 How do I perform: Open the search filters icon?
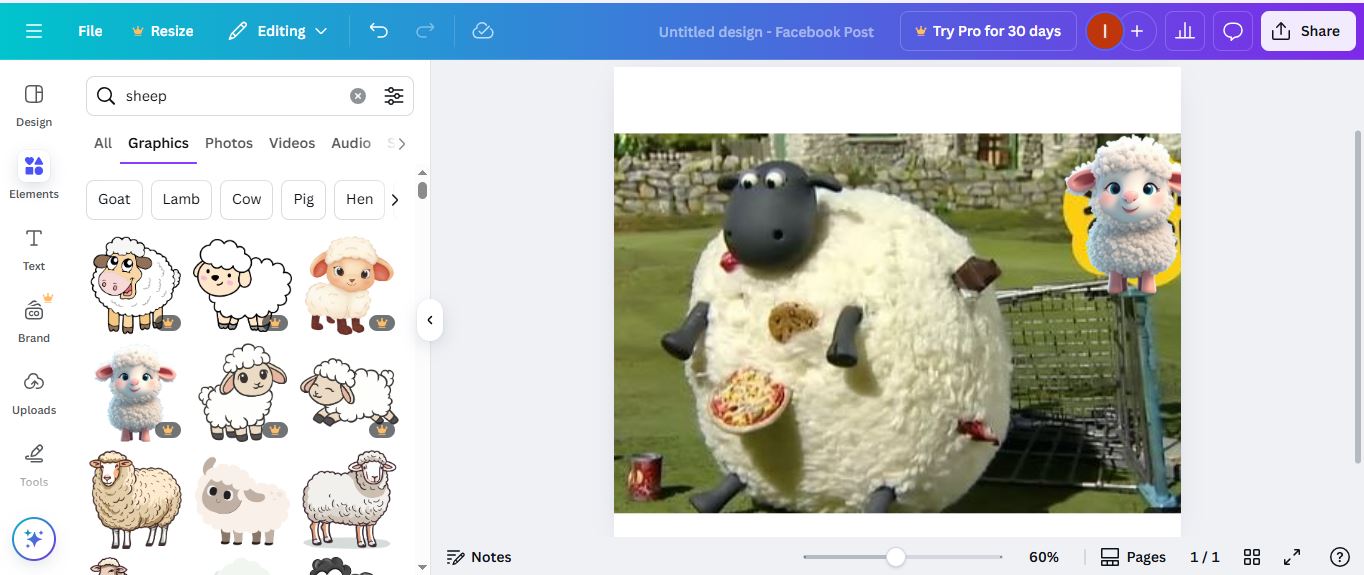click(394, 96)
